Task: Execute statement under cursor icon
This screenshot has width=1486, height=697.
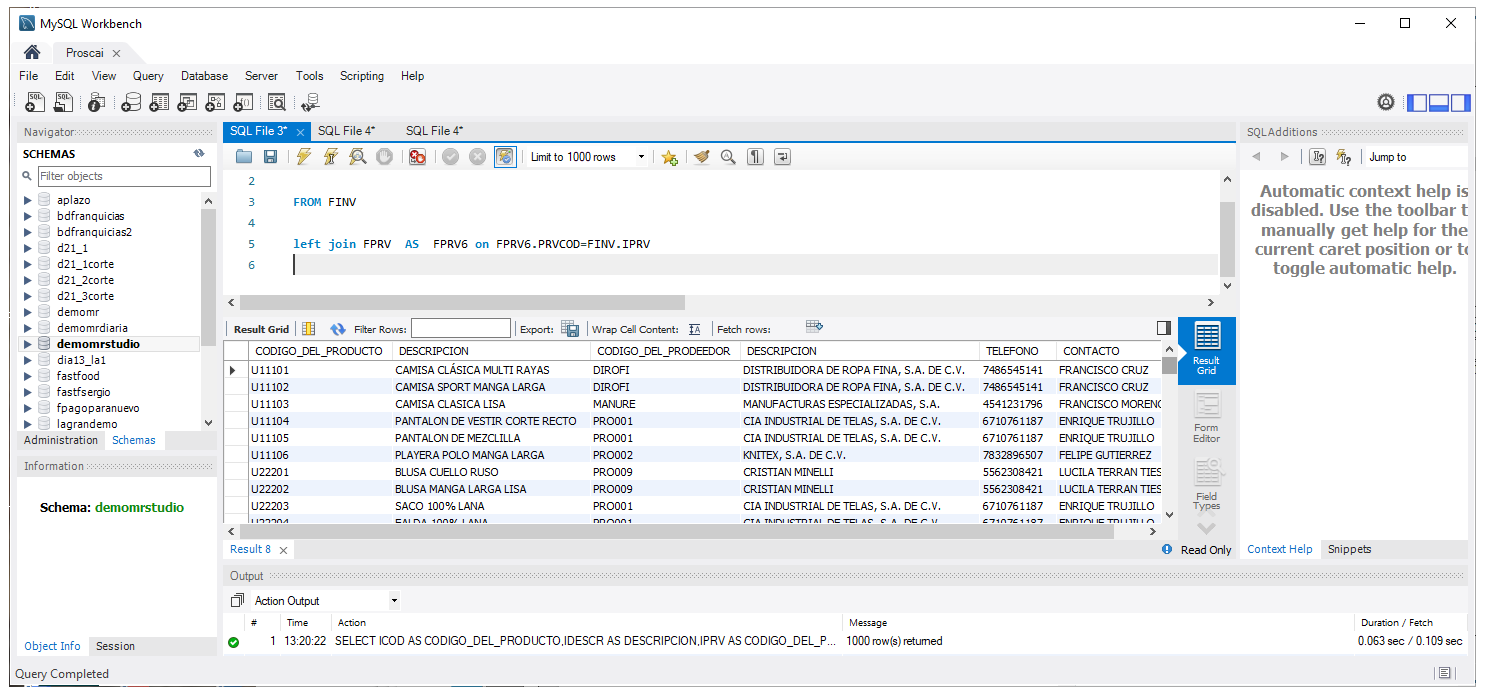Action: click(x=331, y=157)
